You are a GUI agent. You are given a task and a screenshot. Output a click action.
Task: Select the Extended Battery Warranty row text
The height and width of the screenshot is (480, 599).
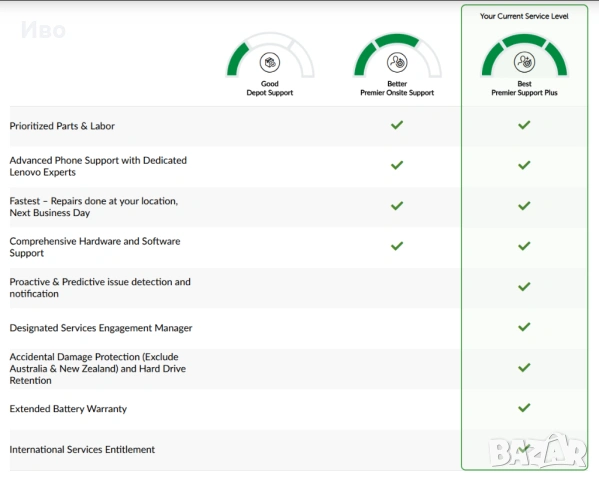(68, 409)
